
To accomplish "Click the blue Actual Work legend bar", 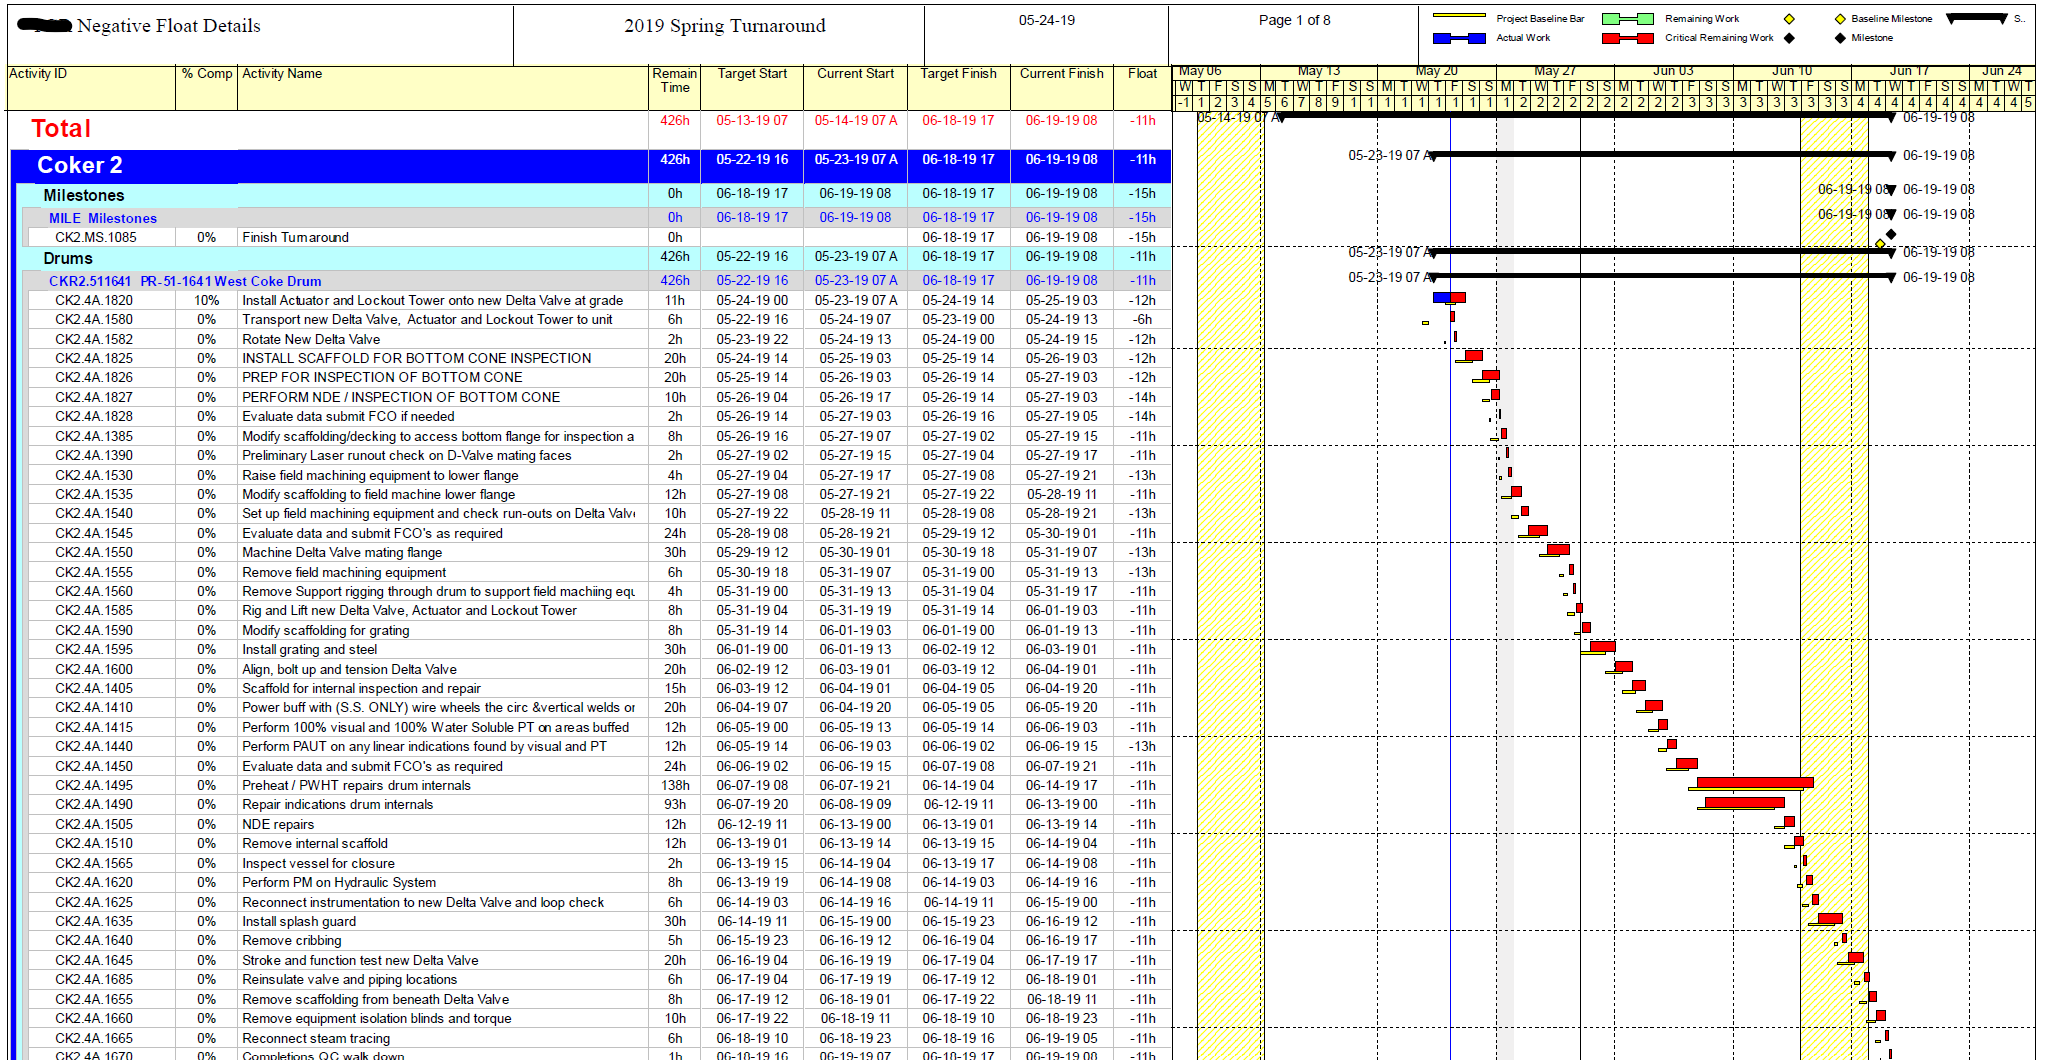I will click(1458, 38).
